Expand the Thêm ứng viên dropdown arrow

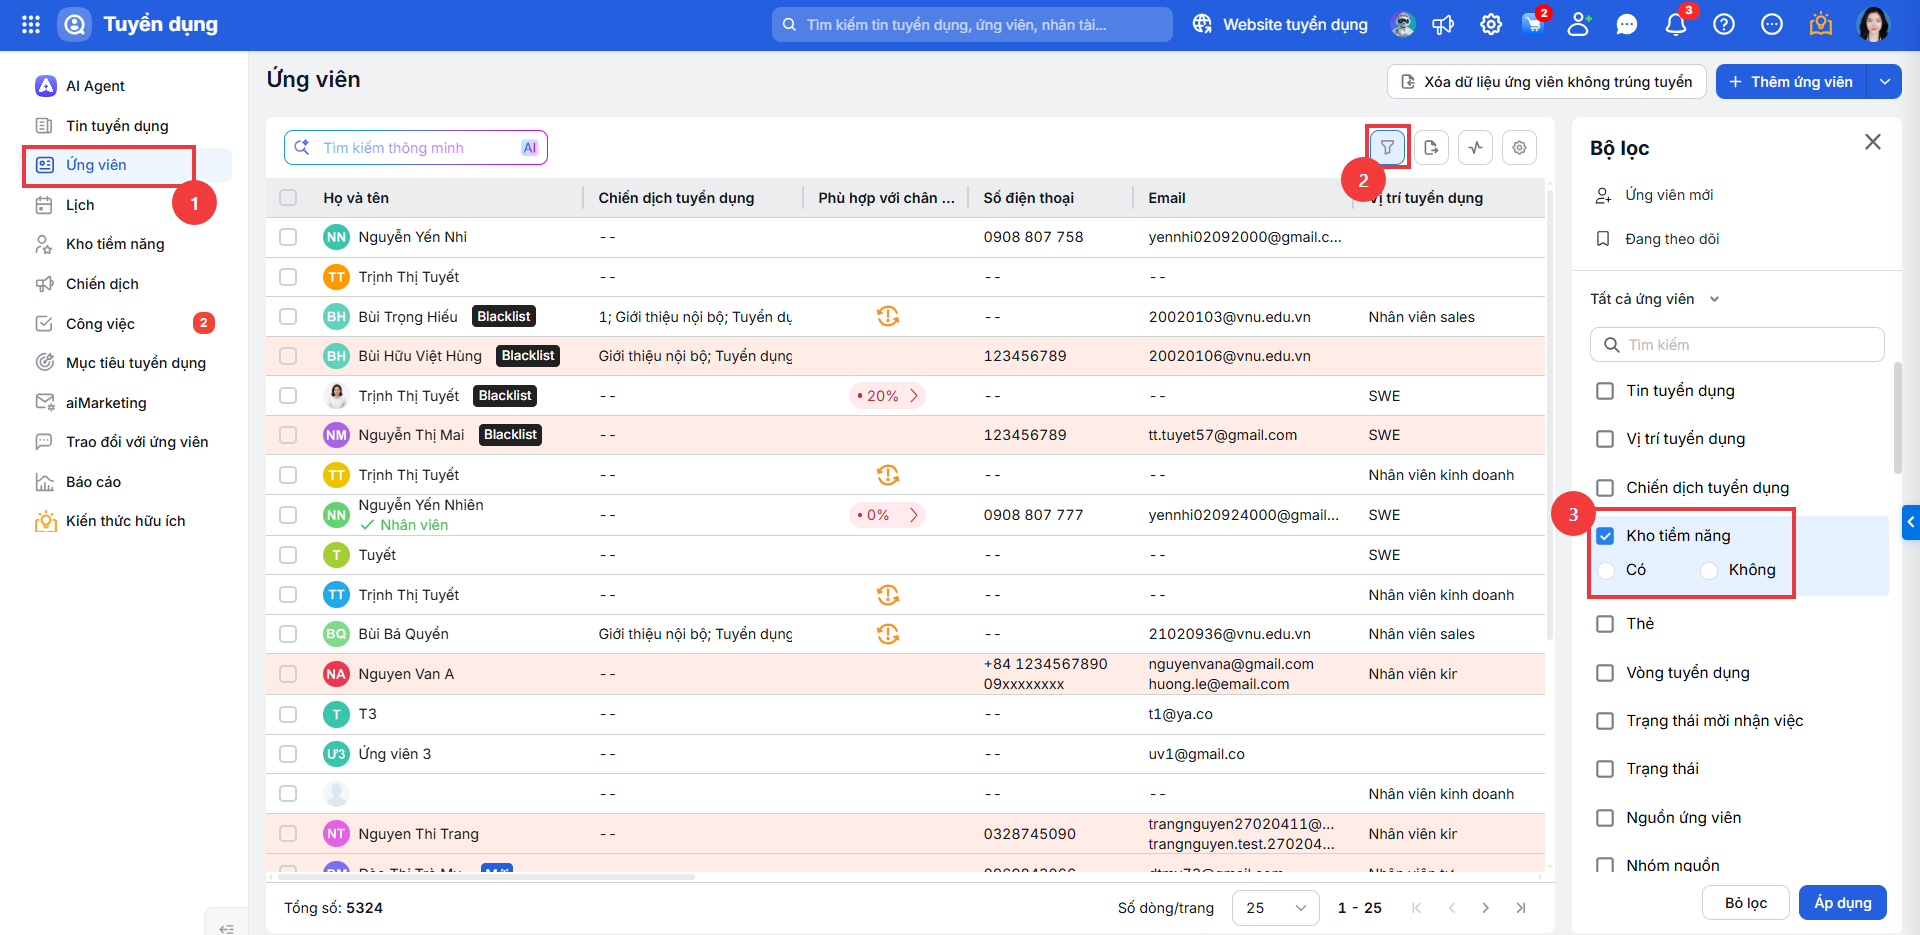1884,82
